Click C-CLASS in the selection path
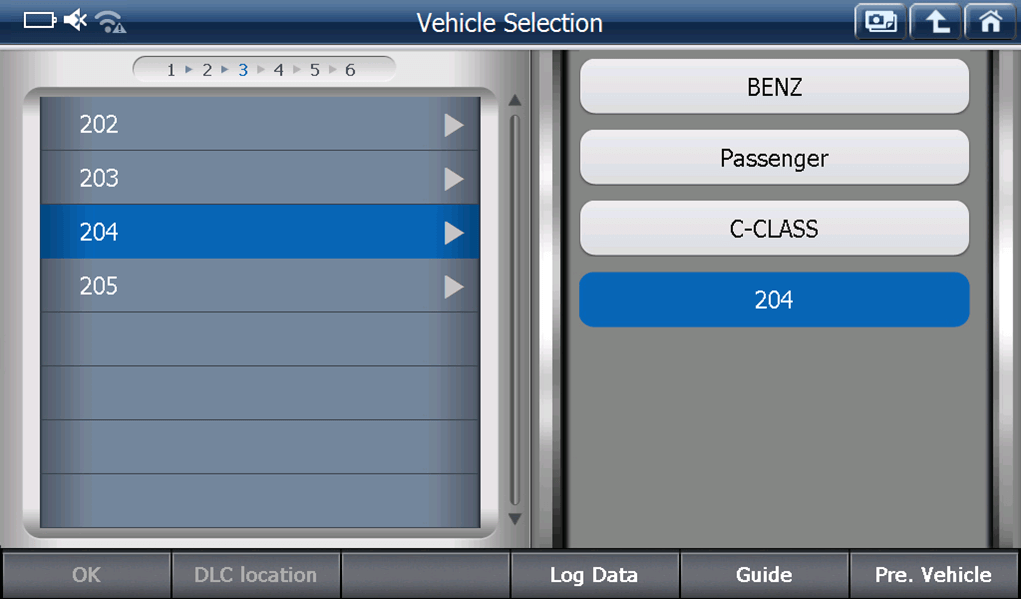This screenshot has width=1021, height=599. 774,229
